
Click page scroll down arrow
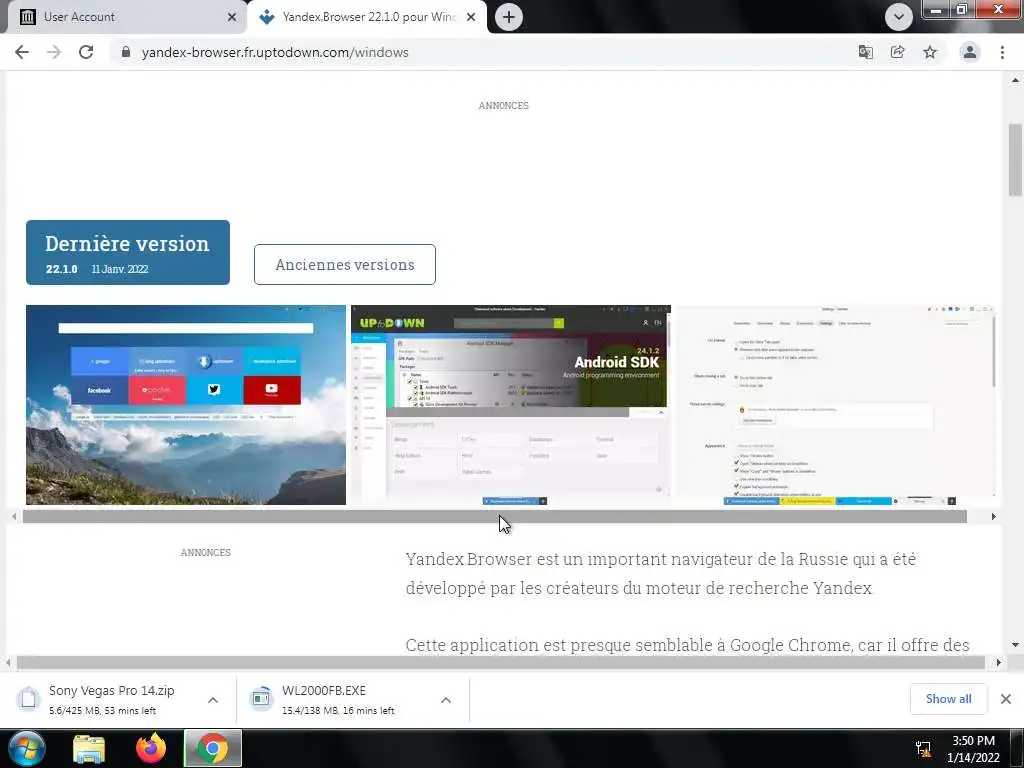click(1015, 645)
